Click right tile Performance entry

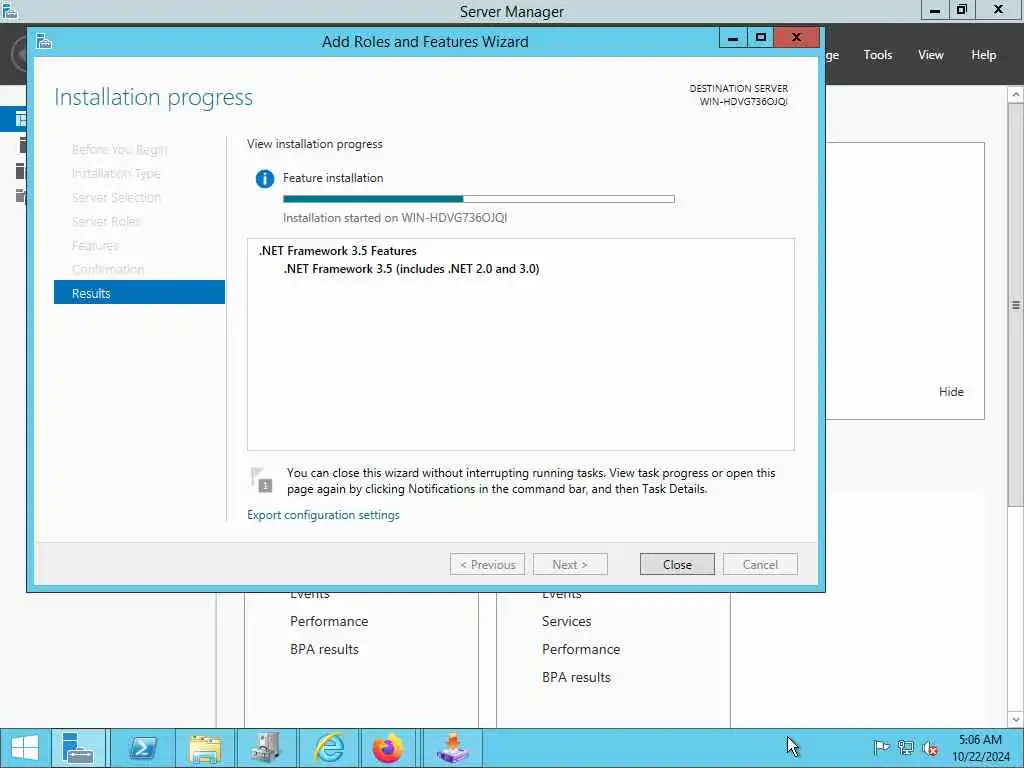tap(581, 649)
